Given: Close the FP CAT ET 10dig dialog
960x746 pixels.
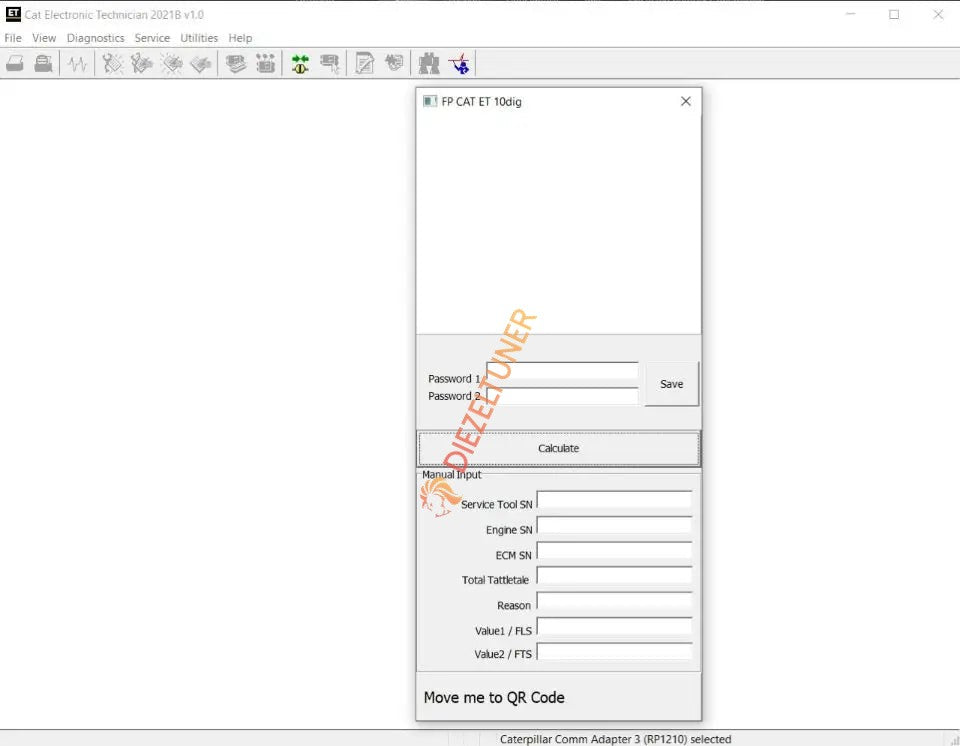Looking at the screenshot, I should point(686,101).
